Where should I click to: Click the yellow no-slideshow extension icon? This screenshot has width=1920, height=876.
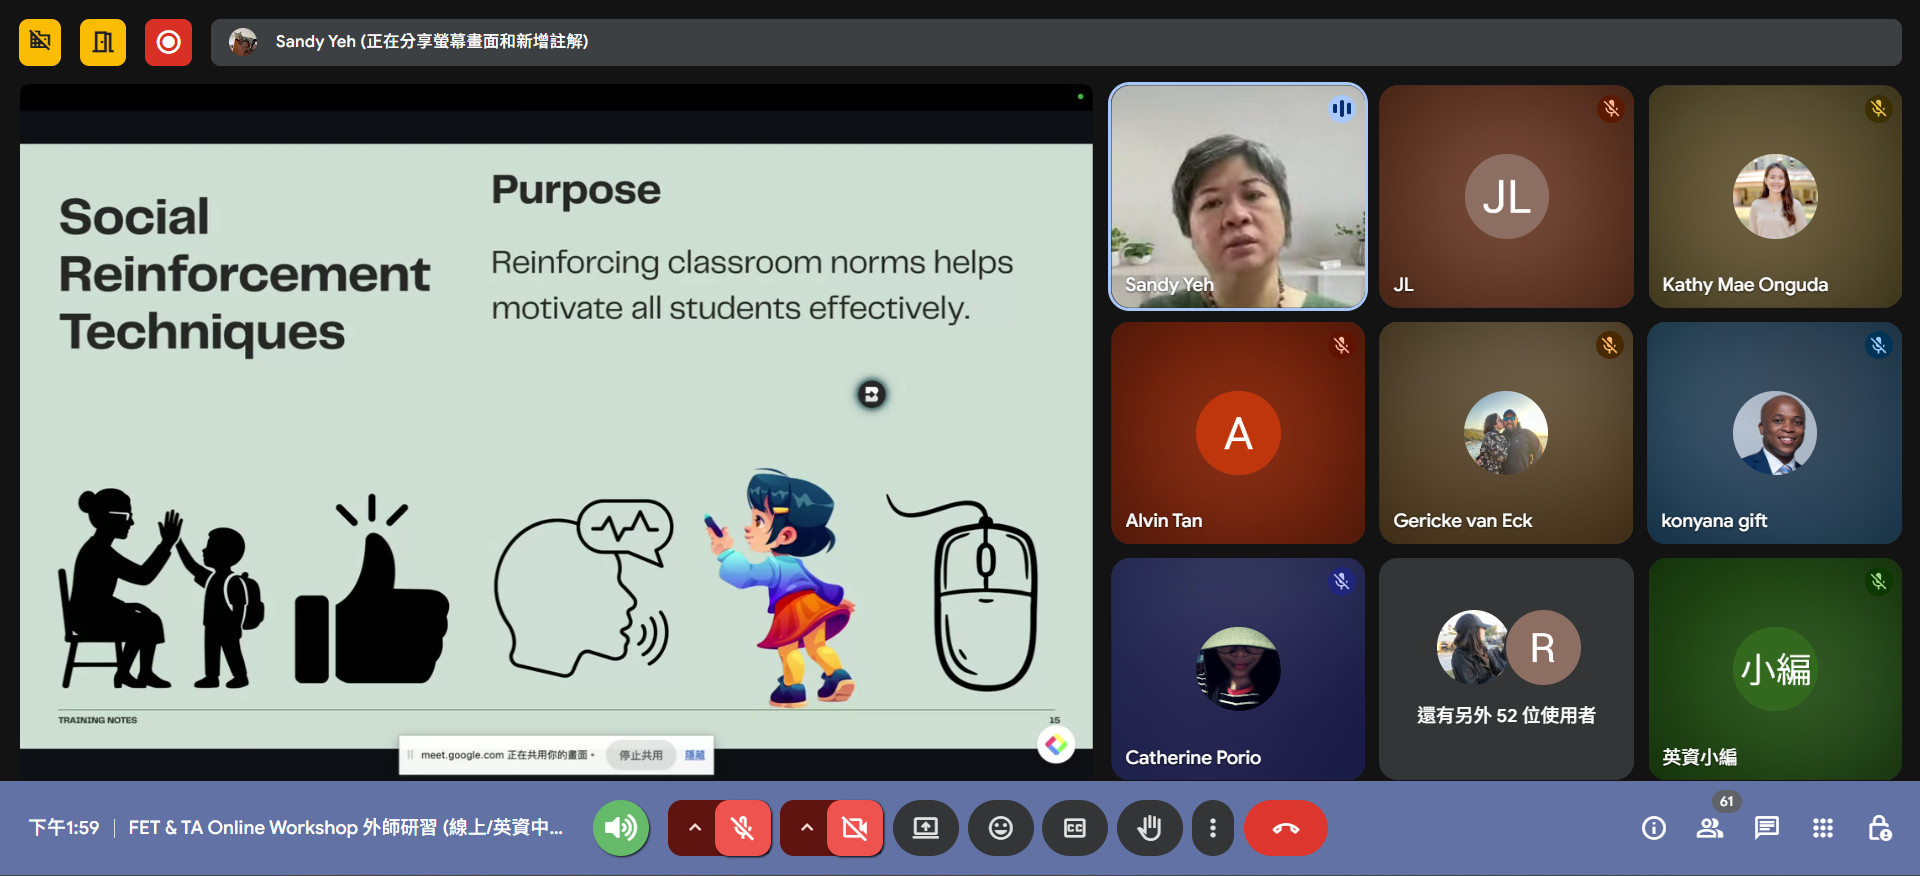click(x=40, y=42)
